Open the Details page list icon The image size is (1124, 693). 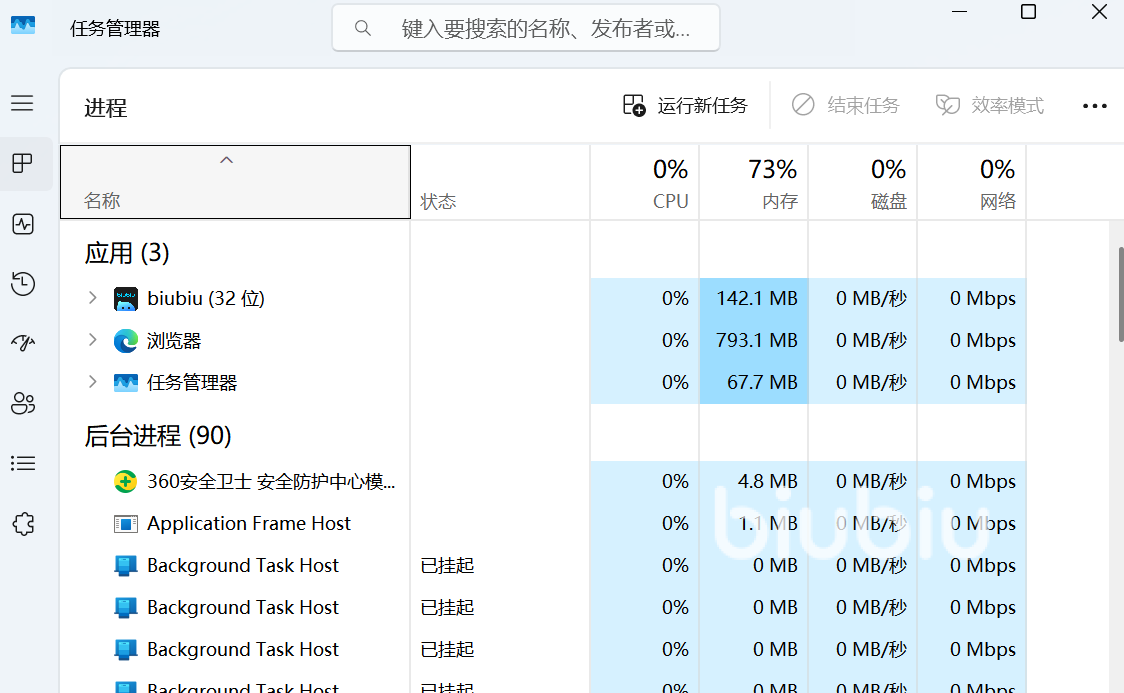pos(22,463)
